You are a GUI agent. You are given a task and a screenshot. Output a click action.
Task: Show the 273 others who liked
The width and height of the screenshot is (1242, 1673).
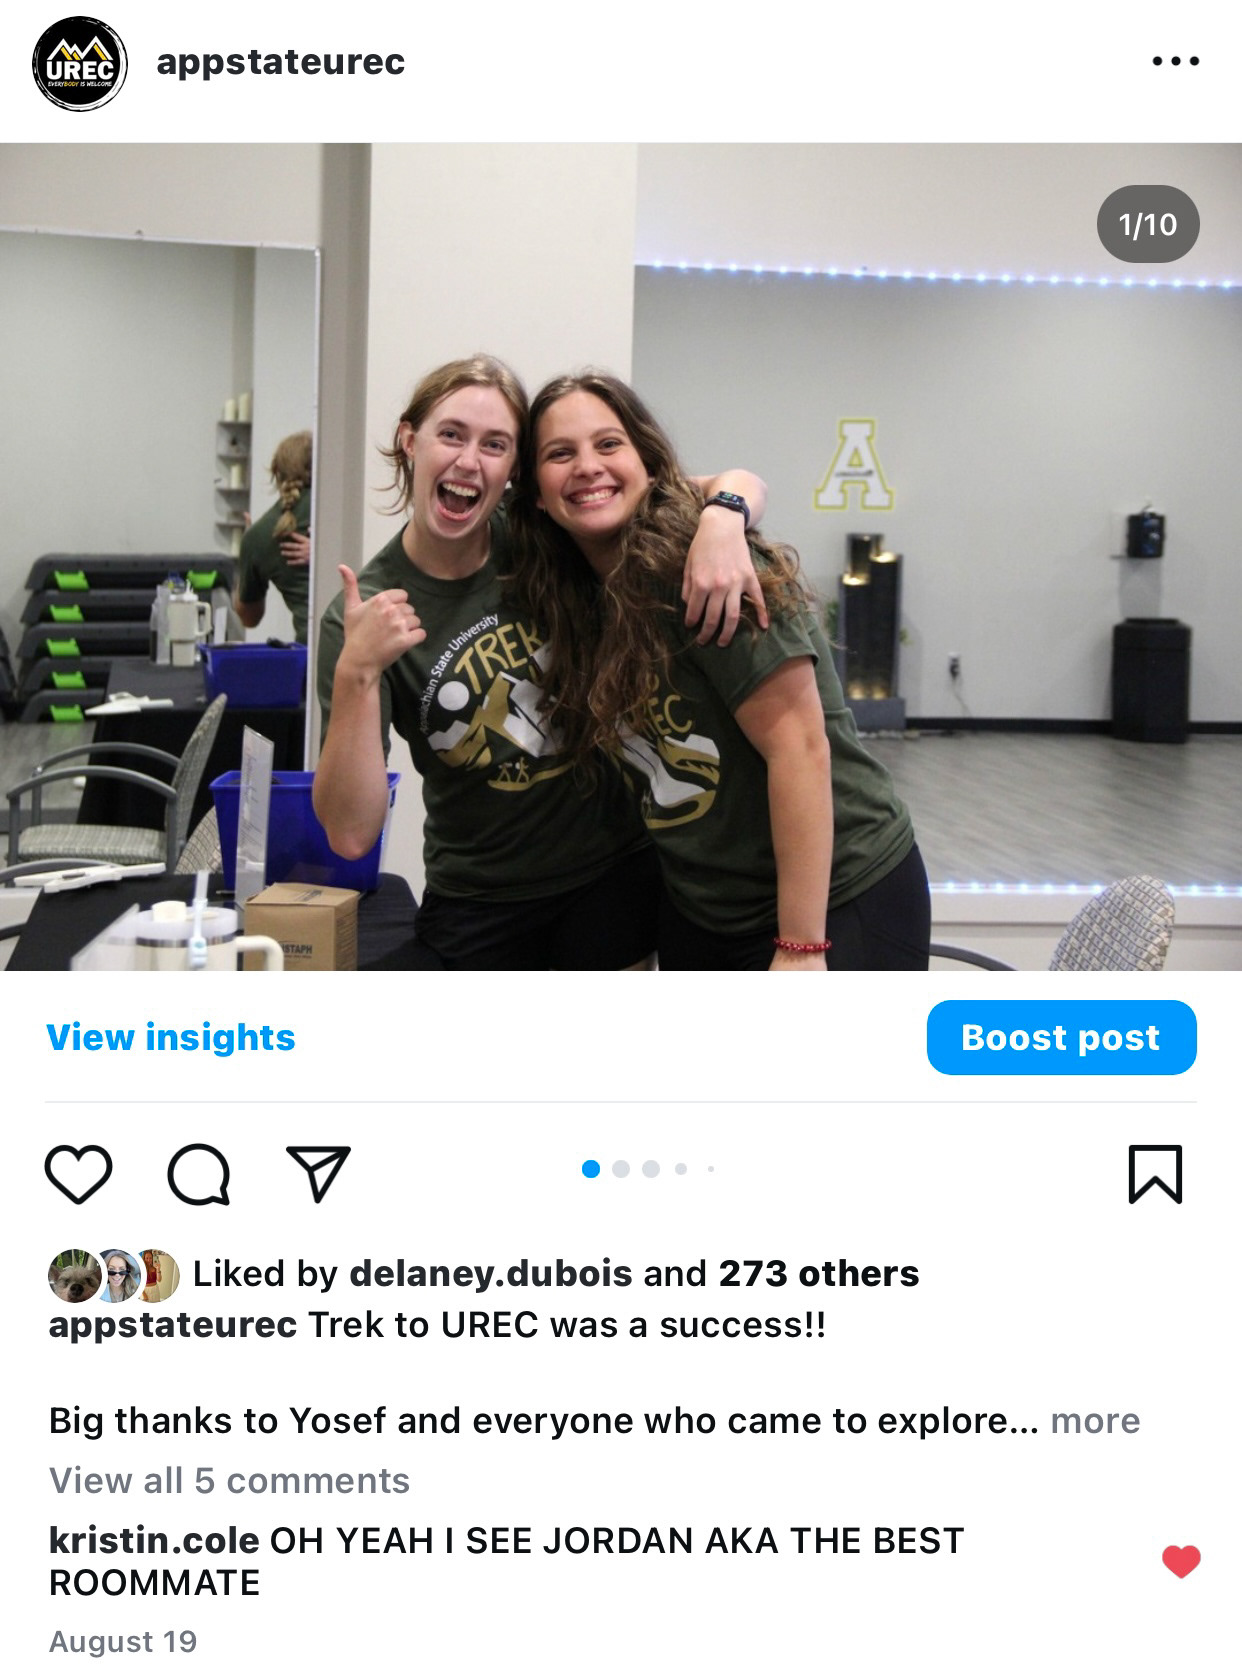(x=819, y=1274)
